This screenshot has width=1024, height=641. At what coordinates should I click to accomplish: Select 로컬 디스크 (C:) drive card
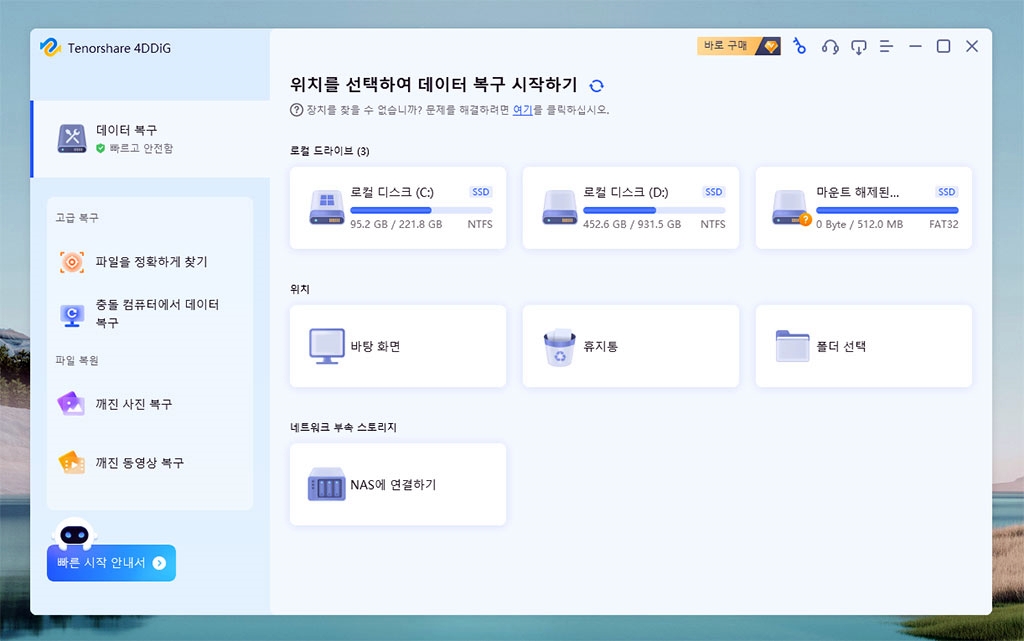[x=398, y=208]
